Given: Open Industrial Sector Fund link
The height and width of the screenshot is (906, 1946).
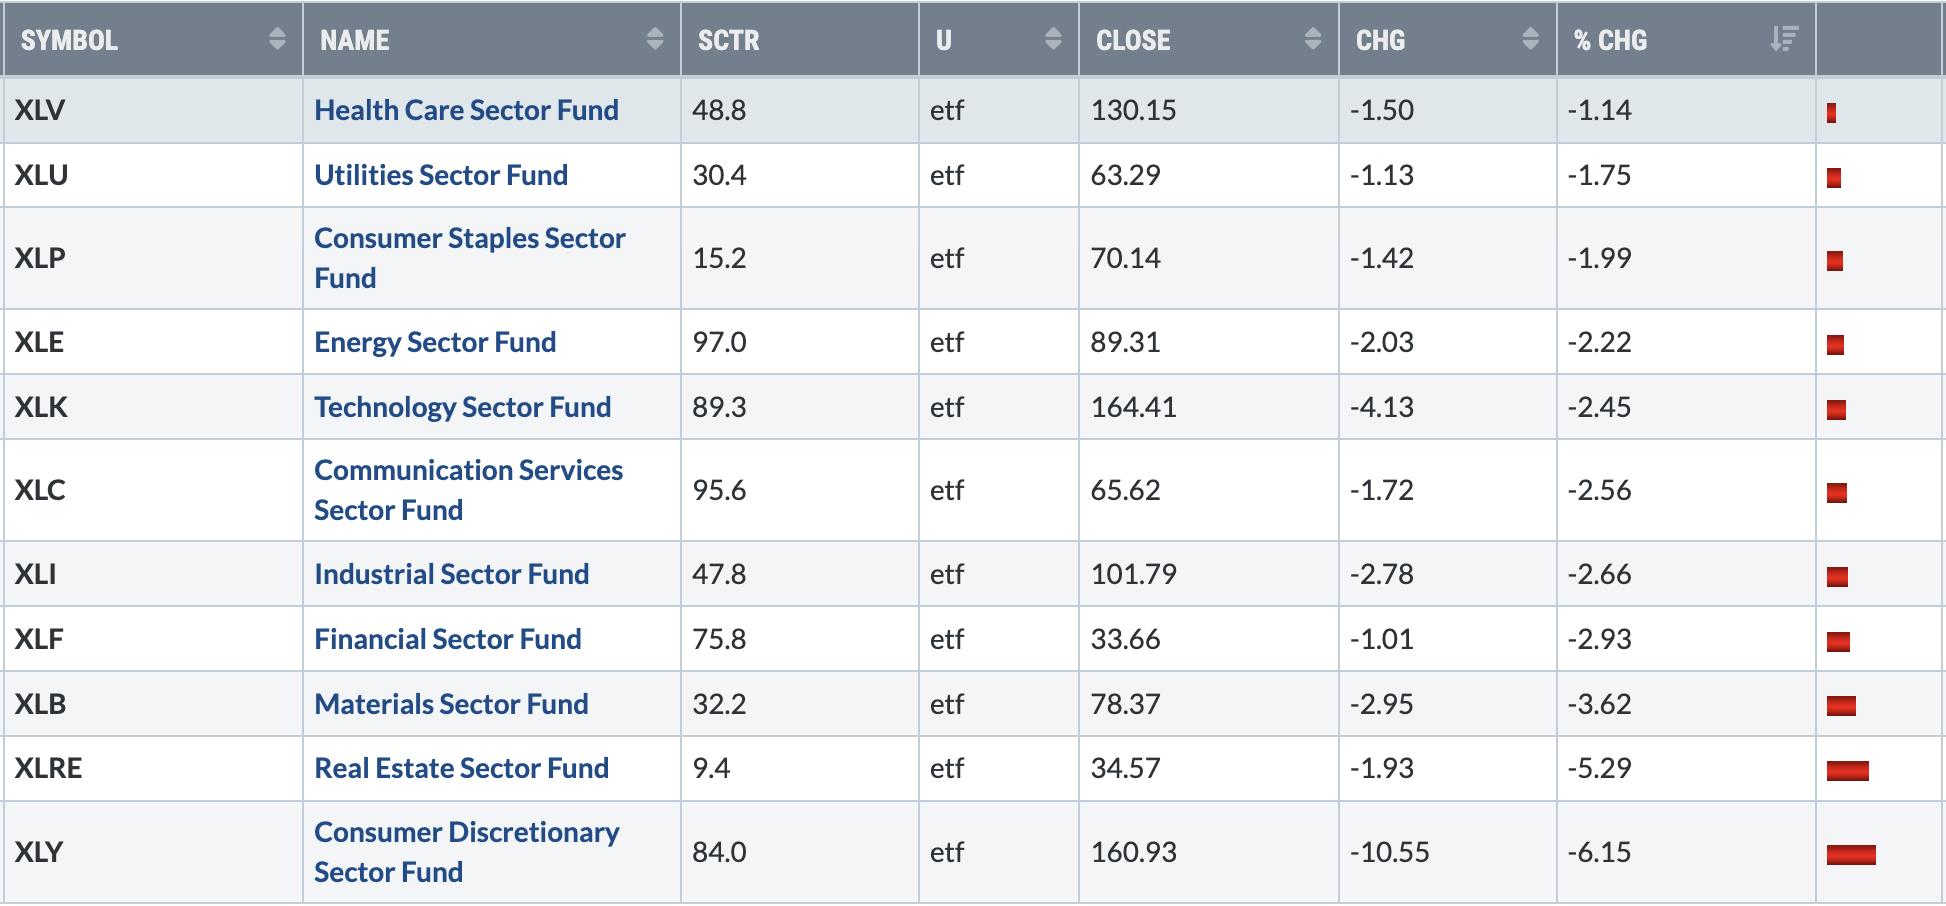Looking at the screenshot, I should (x=451, y=574).
